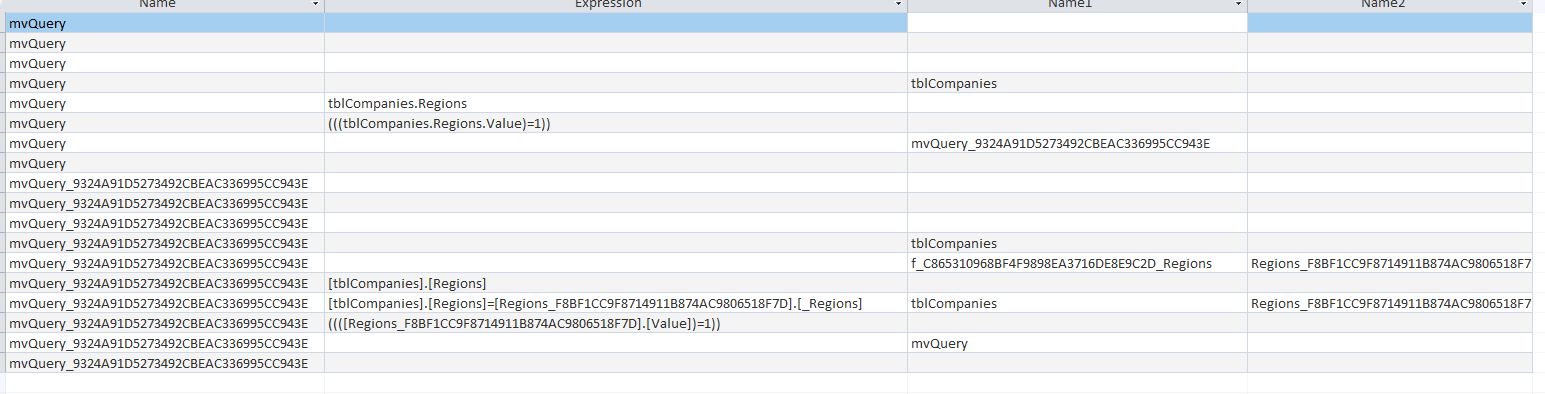Select the active white Name1 cell in the highlighted row

1077,22
